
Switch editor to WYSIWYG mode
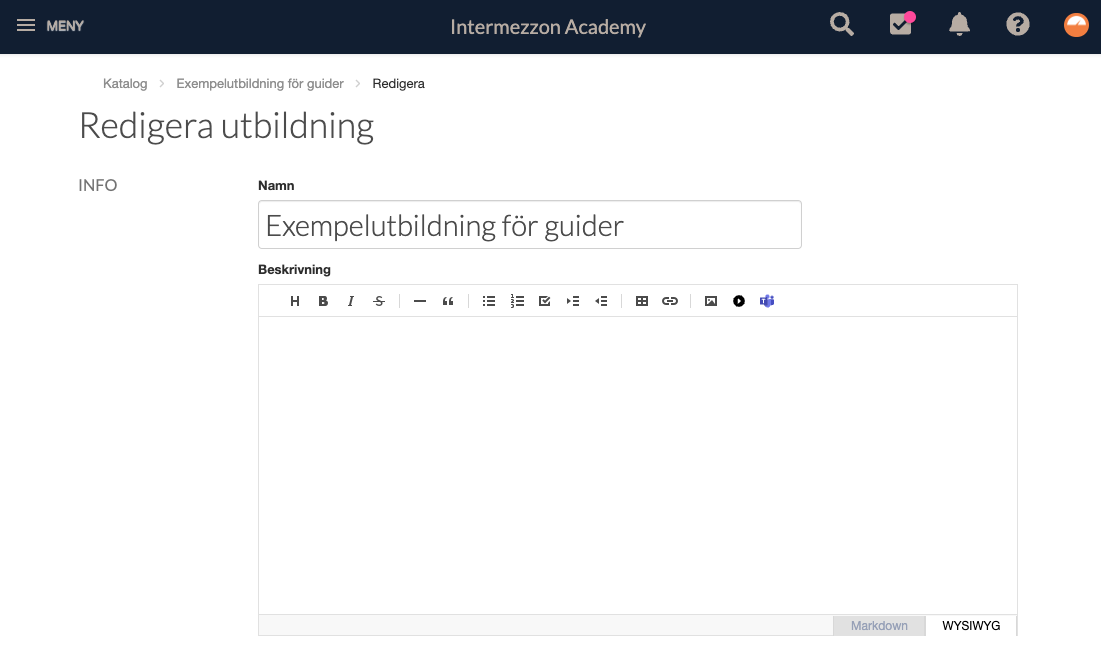click(x=971, y=625)
